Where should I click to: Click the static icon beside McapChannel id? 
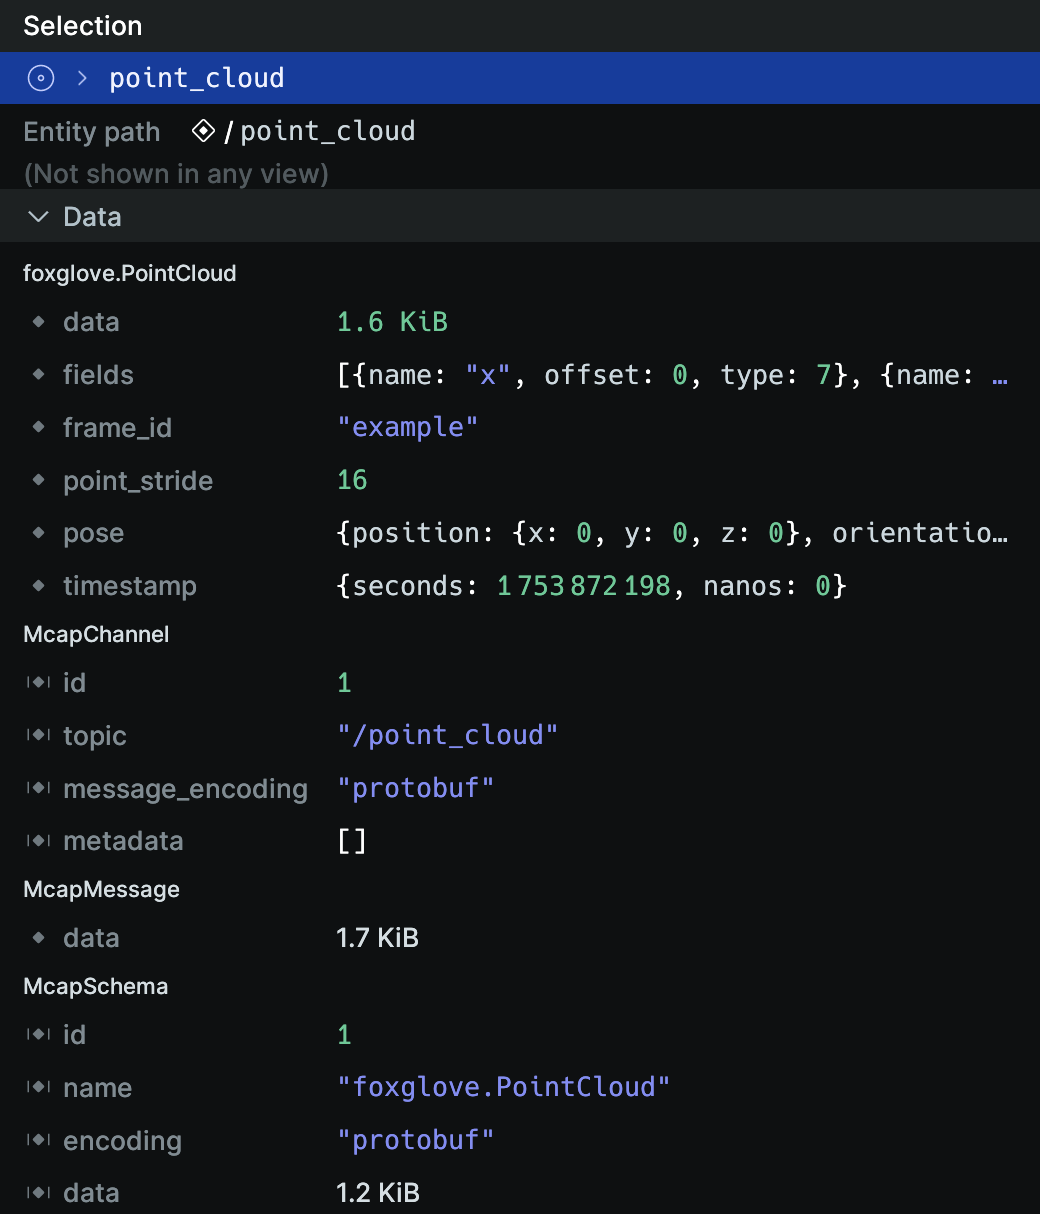pos(39,683)
